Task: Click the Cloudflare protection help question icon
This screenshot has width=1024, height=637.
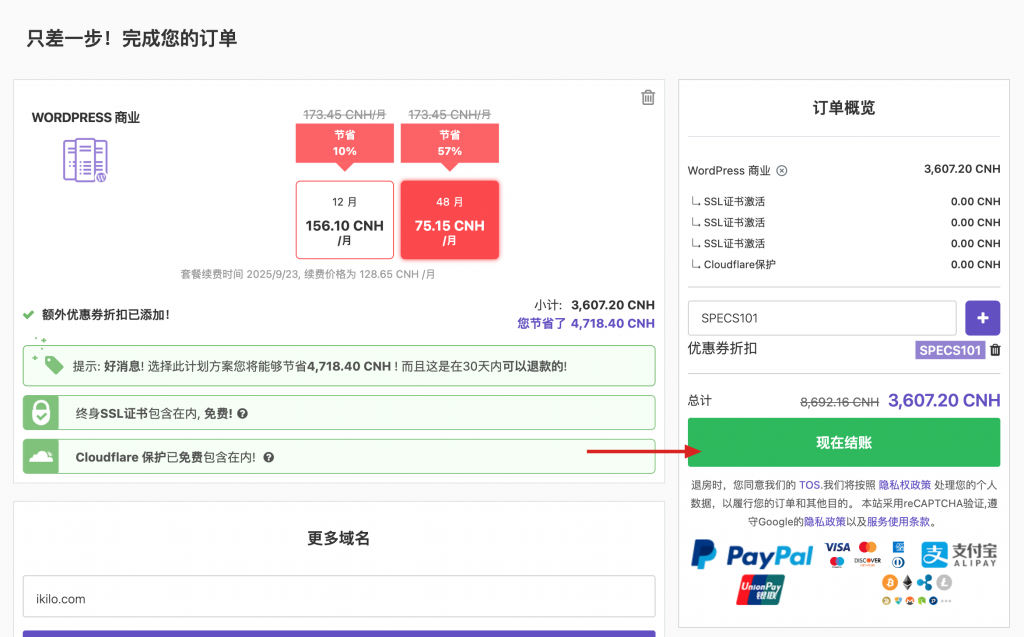Action: coord(268,457)
